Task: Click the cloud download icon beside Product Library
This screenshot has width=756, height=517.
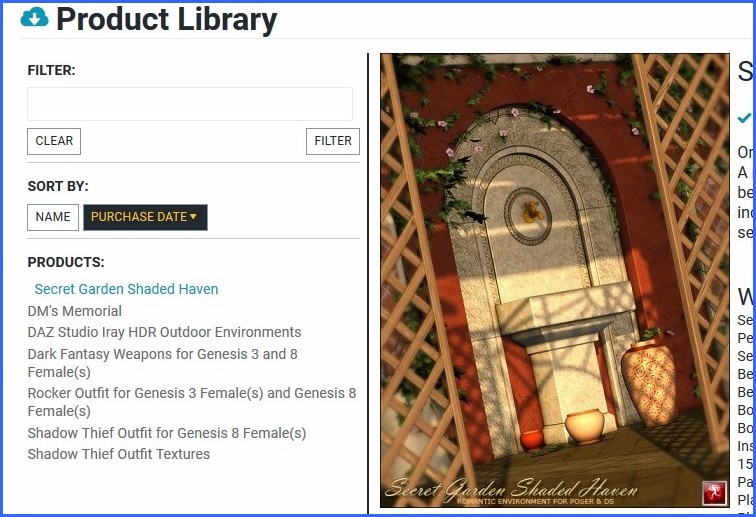Action: (x=34, y=18)
